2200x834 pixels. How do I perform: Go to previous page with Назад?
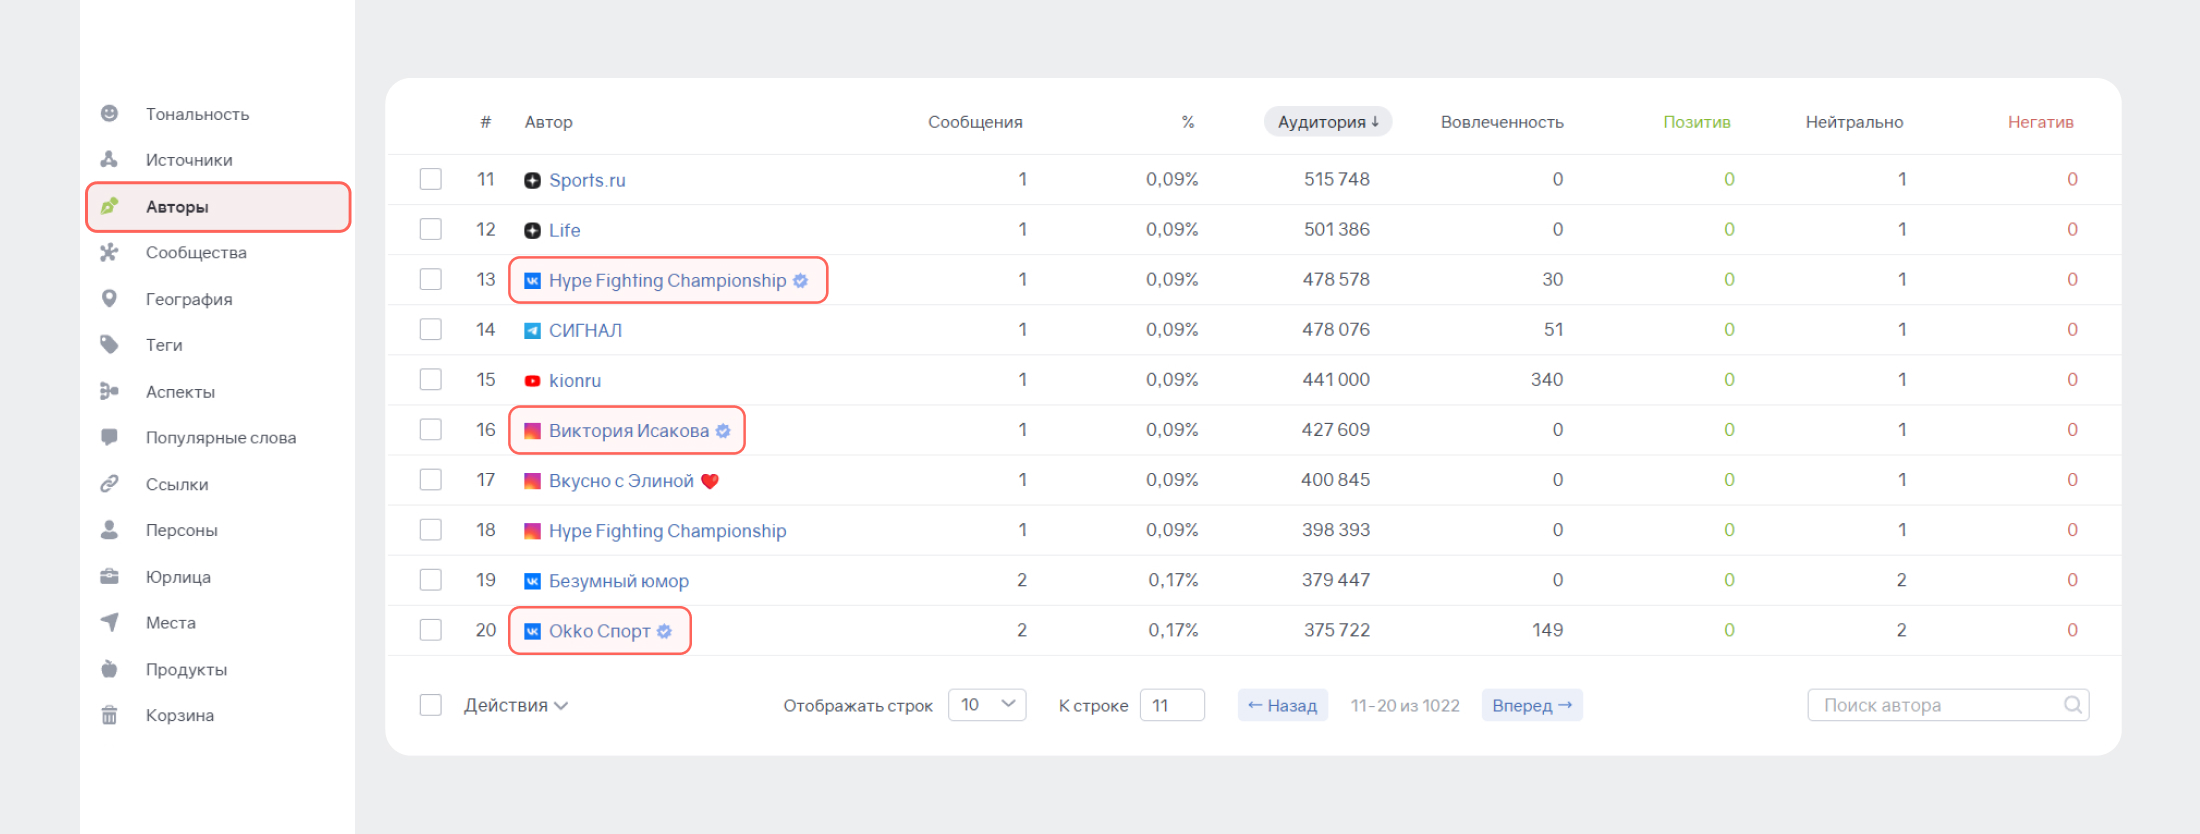[1283, 705]
